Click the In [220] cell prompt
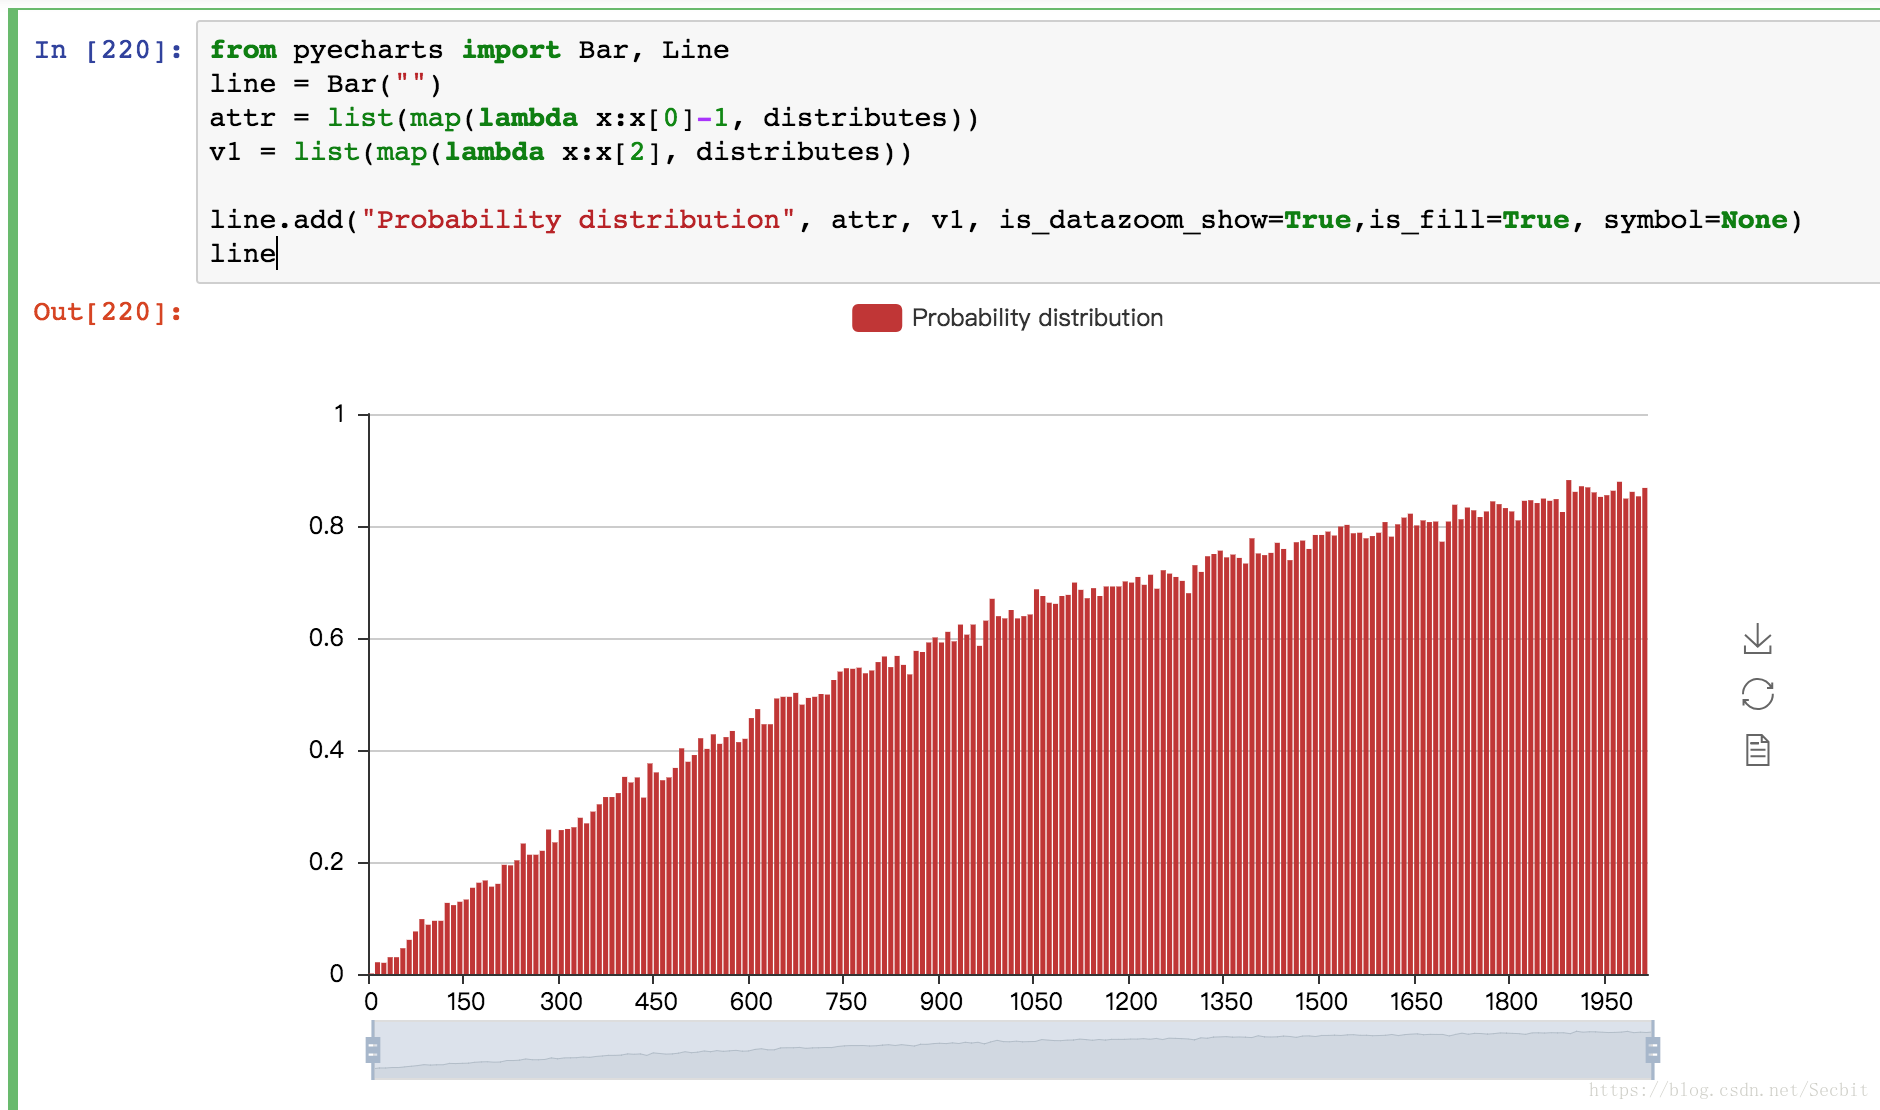1880x1110 pixels. coord(108,50)
